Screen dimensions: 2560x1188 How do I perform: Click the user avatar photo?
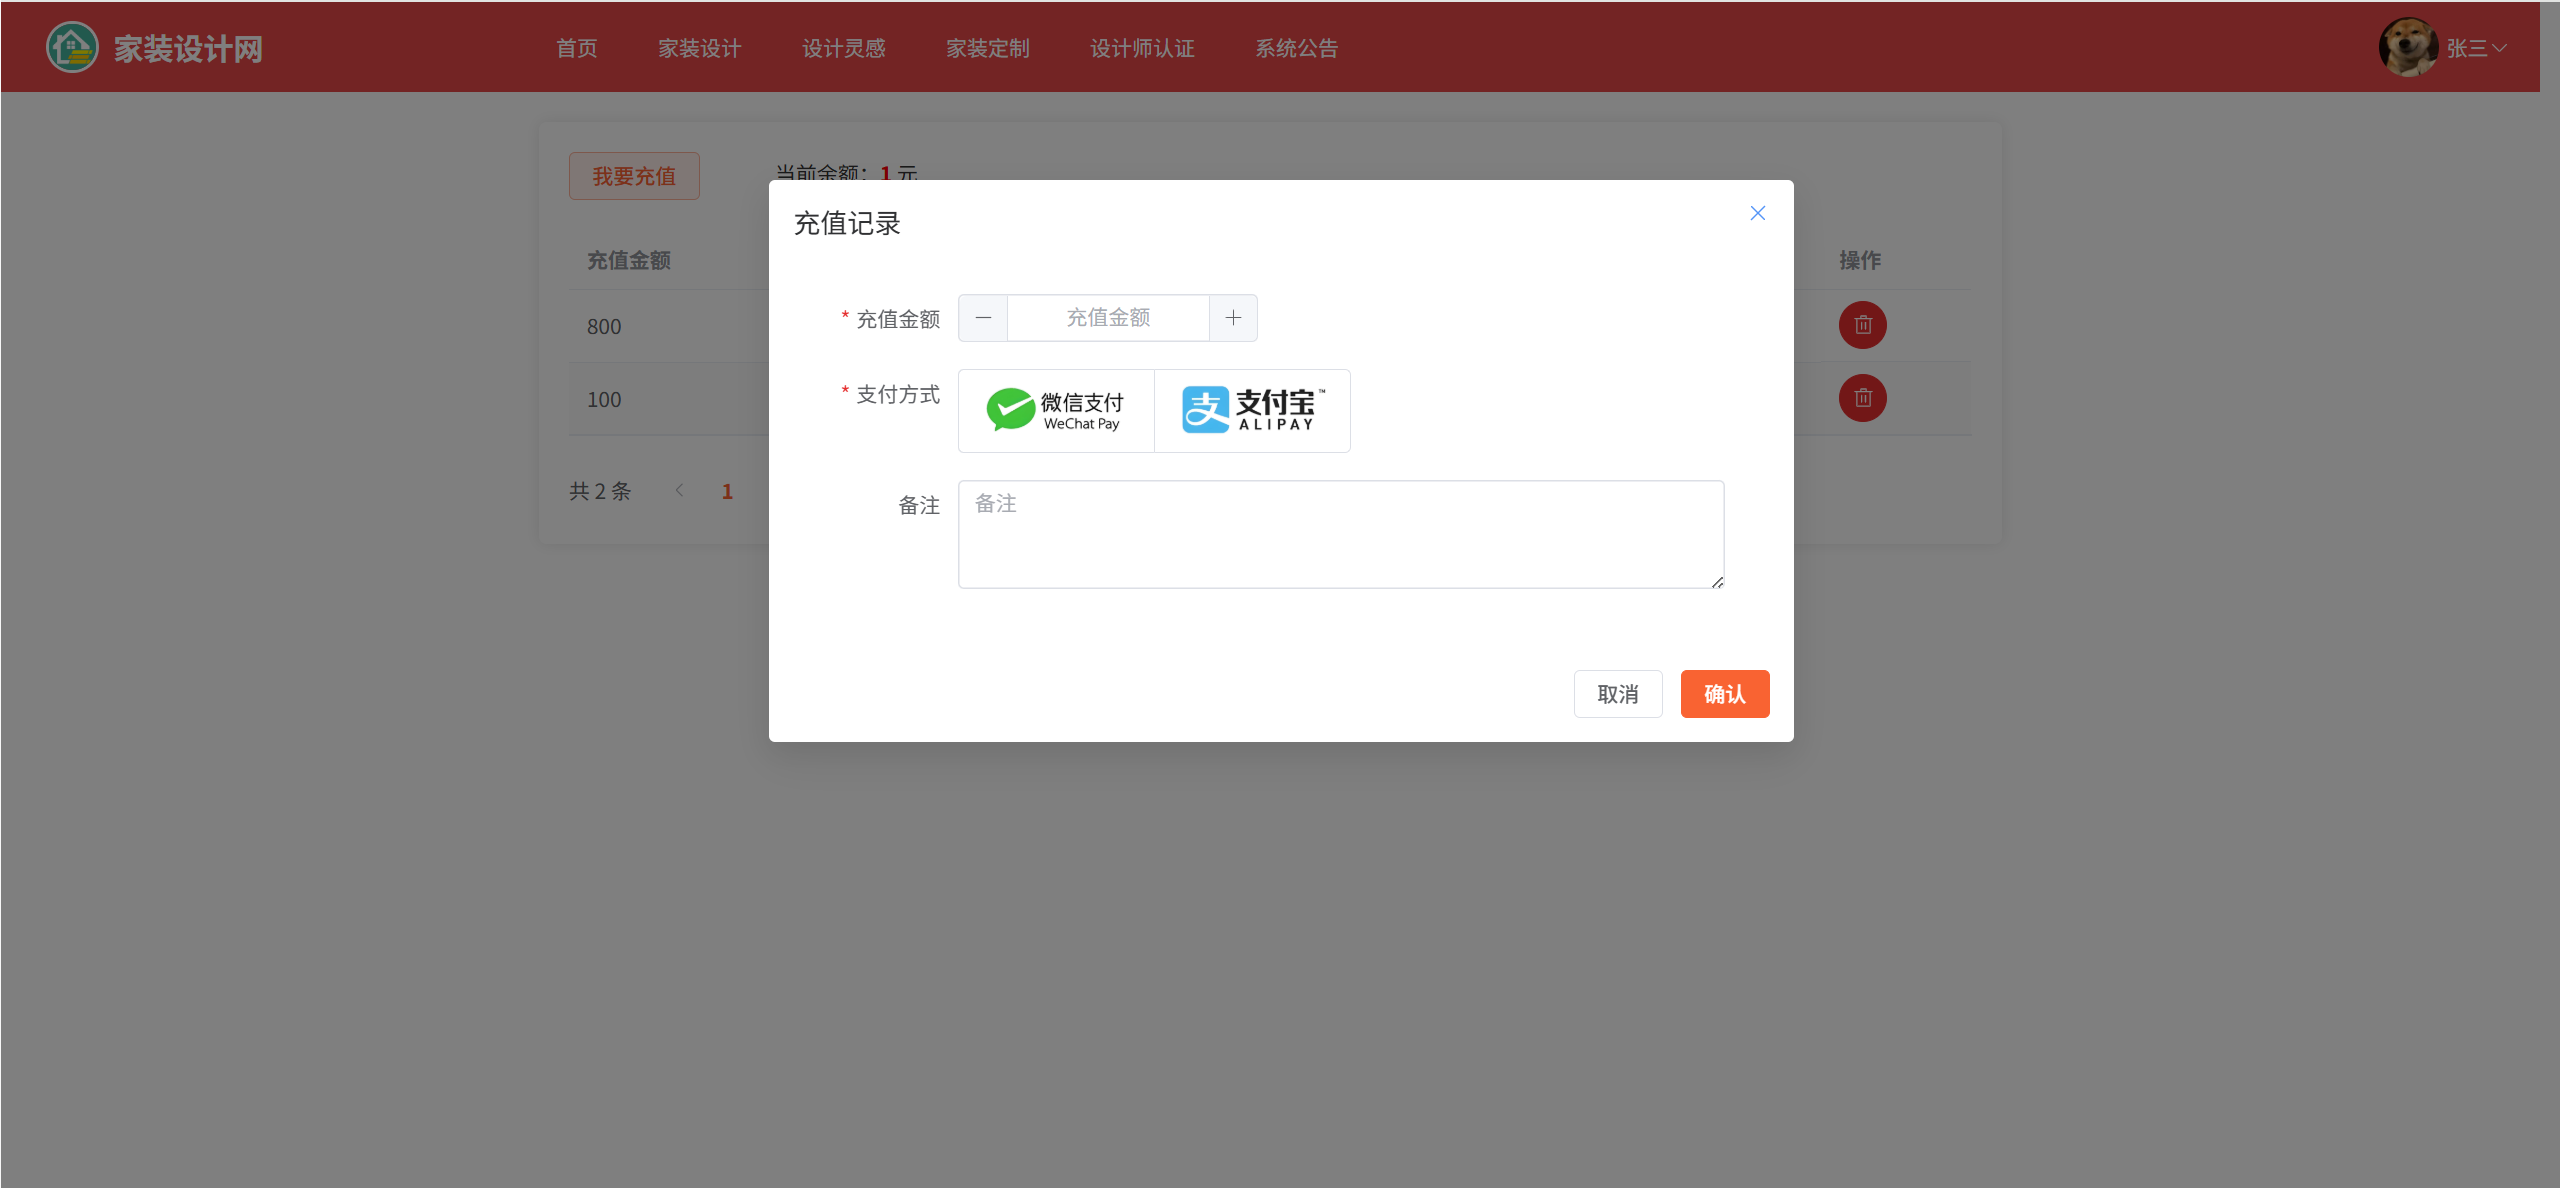[x=2408, y=47]
